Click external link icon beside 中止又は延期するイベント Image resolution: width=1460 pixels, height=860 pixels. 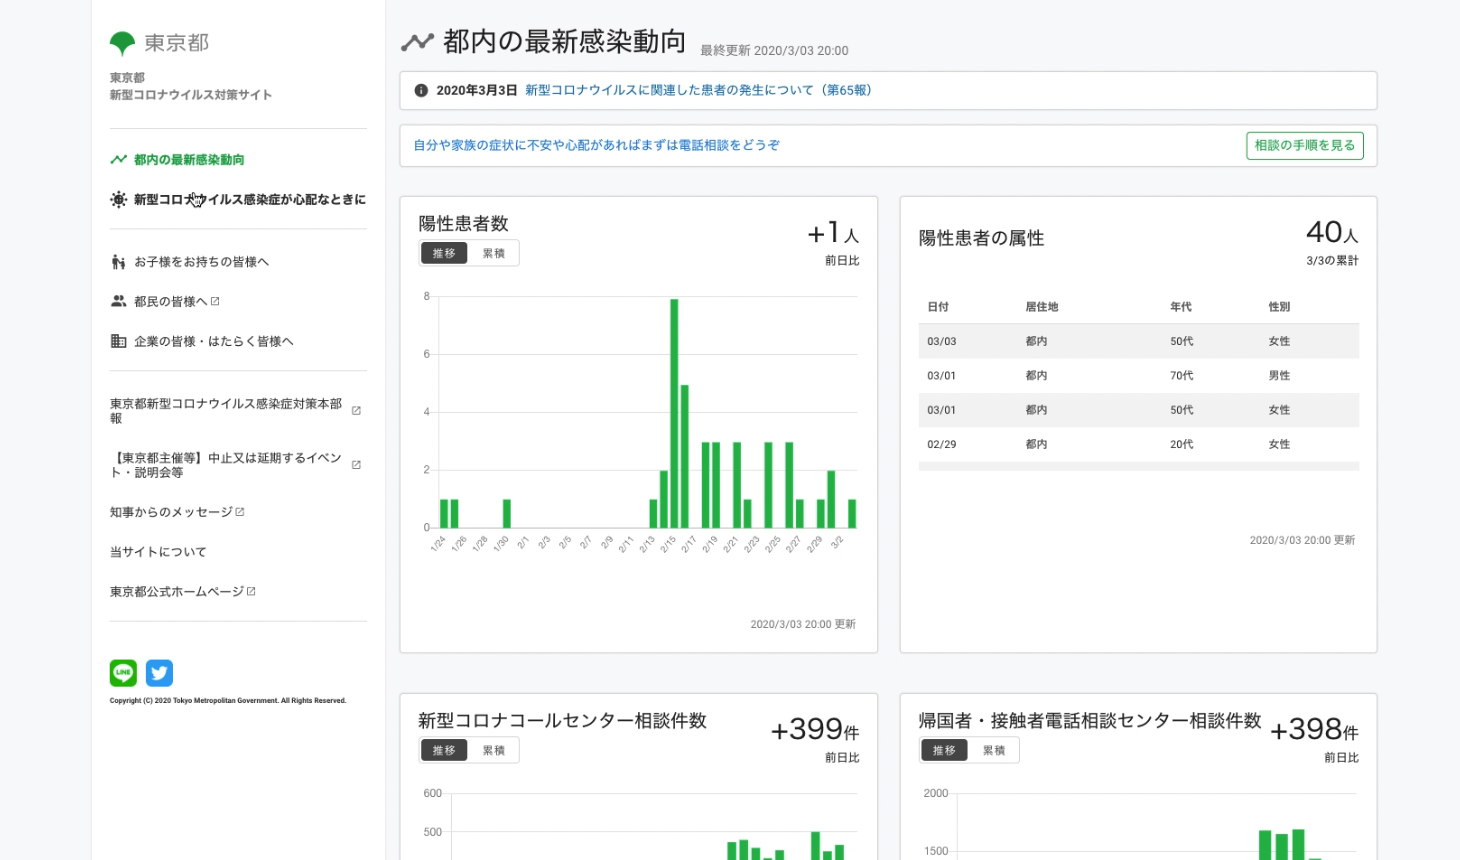pos(356,465)
